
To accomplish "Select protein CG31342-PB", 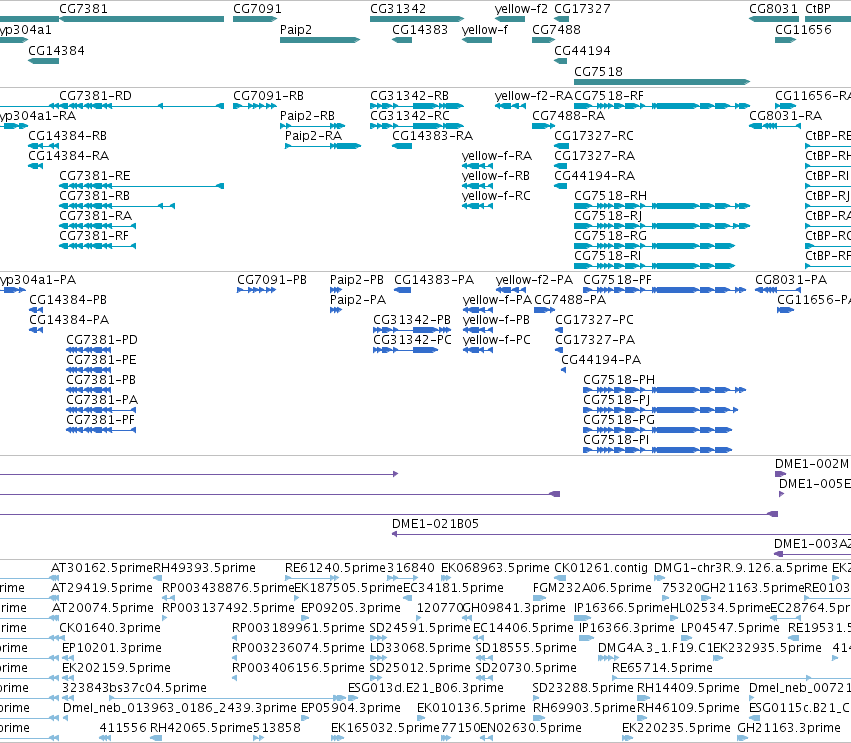I will coord(412,320).
